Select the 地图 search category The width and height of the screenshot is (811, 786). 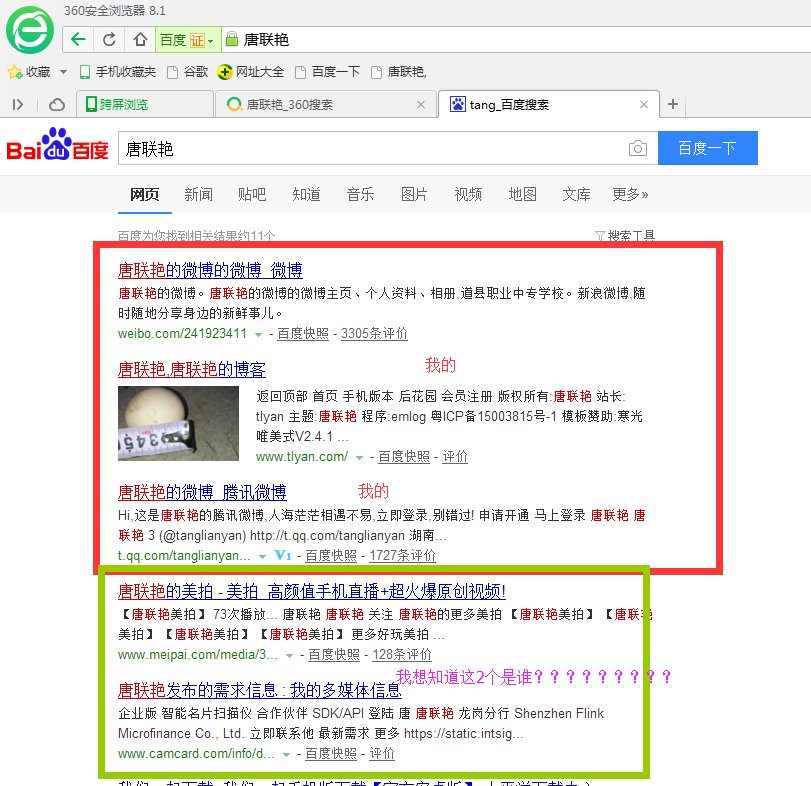point(522,194)
